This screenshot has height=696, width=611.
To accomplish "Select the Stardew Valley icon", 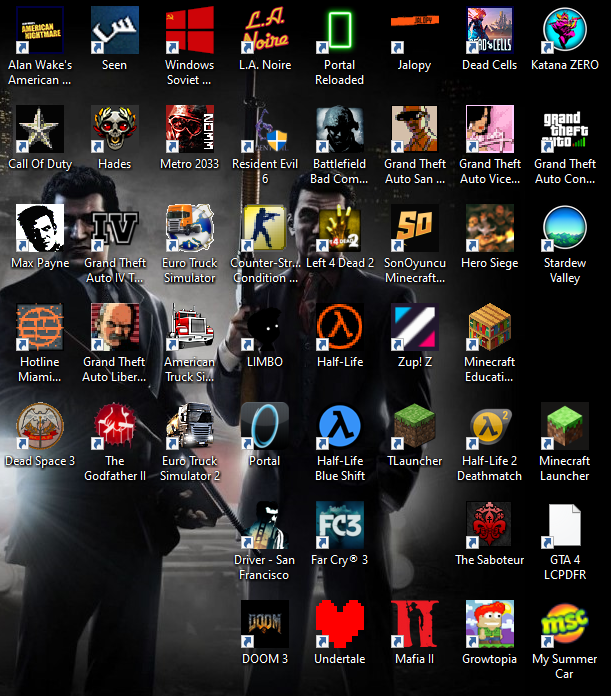I will (x=564, y=229).
